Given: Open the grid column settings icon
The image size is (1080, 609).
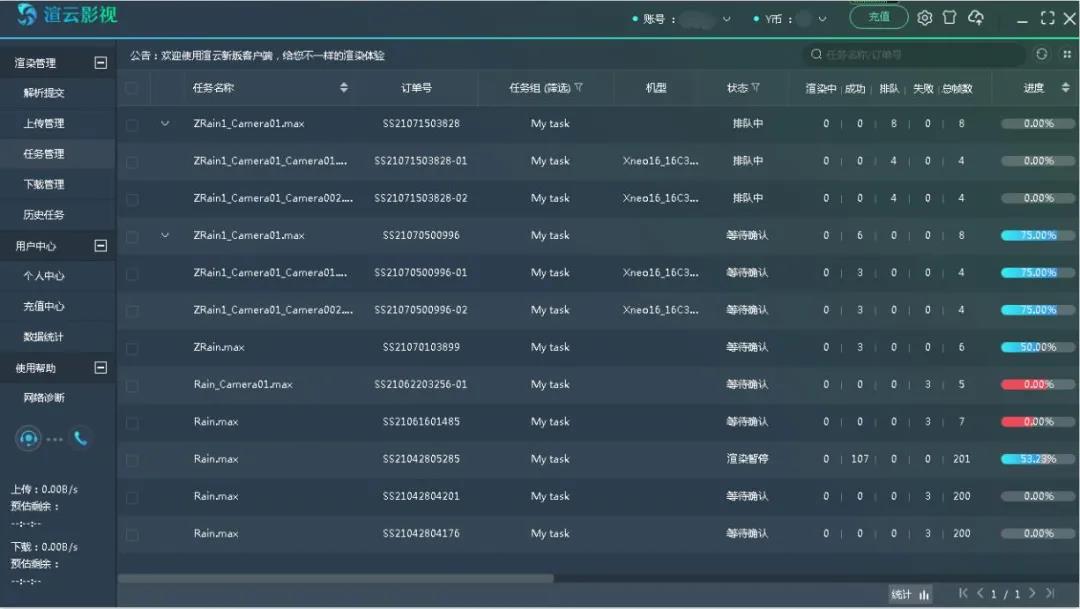Looking at the screenshot, I should (1065, 55).
